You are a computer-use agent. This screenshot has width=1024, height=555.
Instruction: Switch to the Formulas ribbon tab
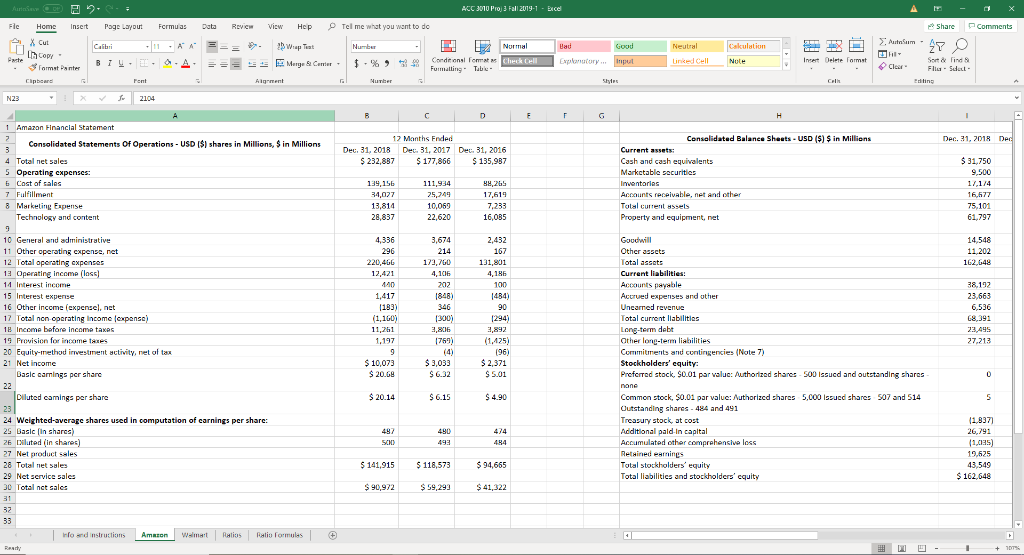(172, 27)
